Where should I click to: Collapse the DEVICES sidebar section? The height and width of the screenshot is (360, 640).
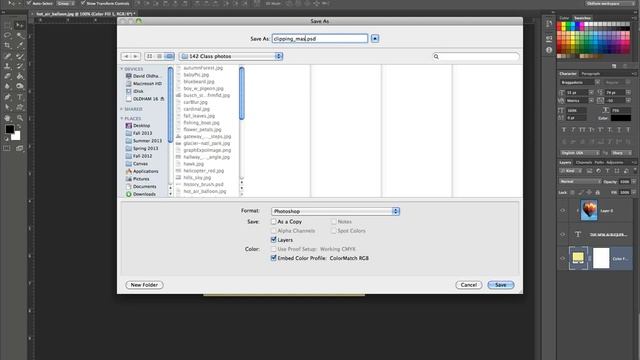(x=122, y=69)
